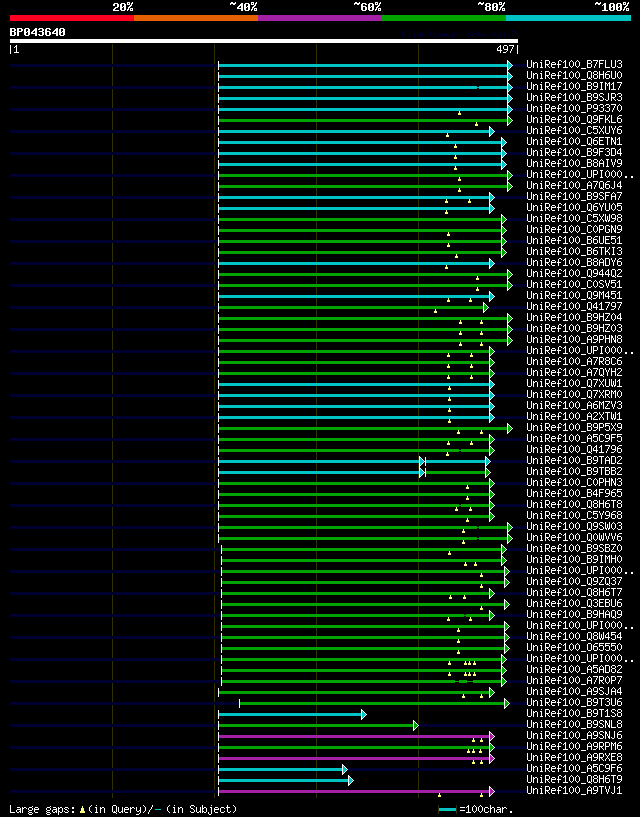Click the red 20% identity color segment

pyautogui.click(x=72, y=18)
